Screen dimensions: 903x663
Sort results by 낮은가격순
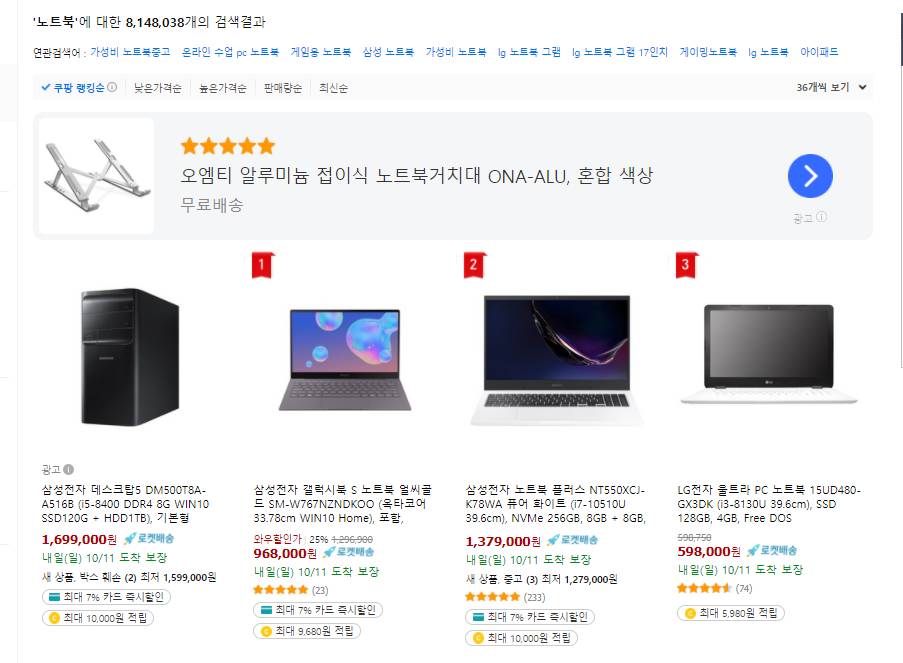pos(157,88)
